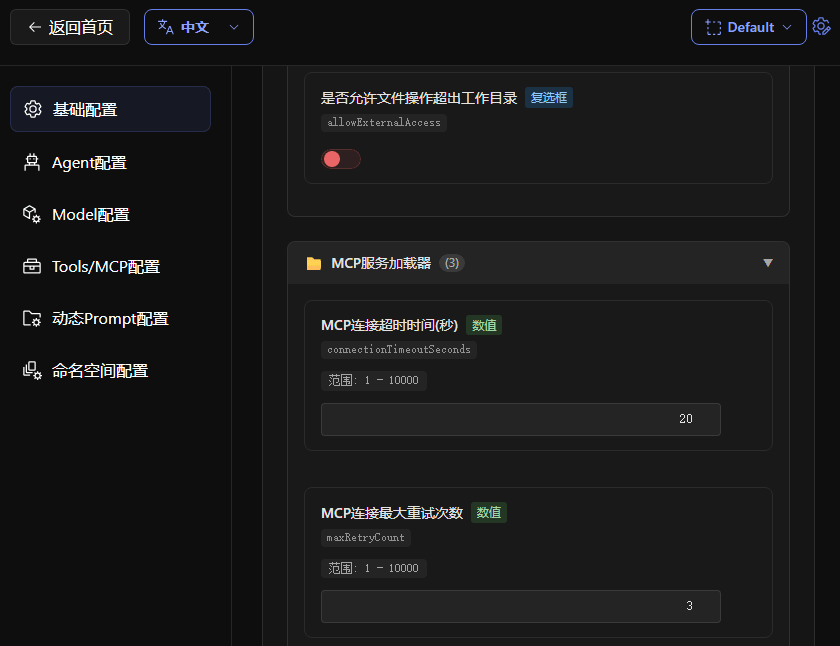The width and height of the screenshot is (840, 646).
Task: Open the Agent配置 menu item
Action: click(x=89, y=162)
